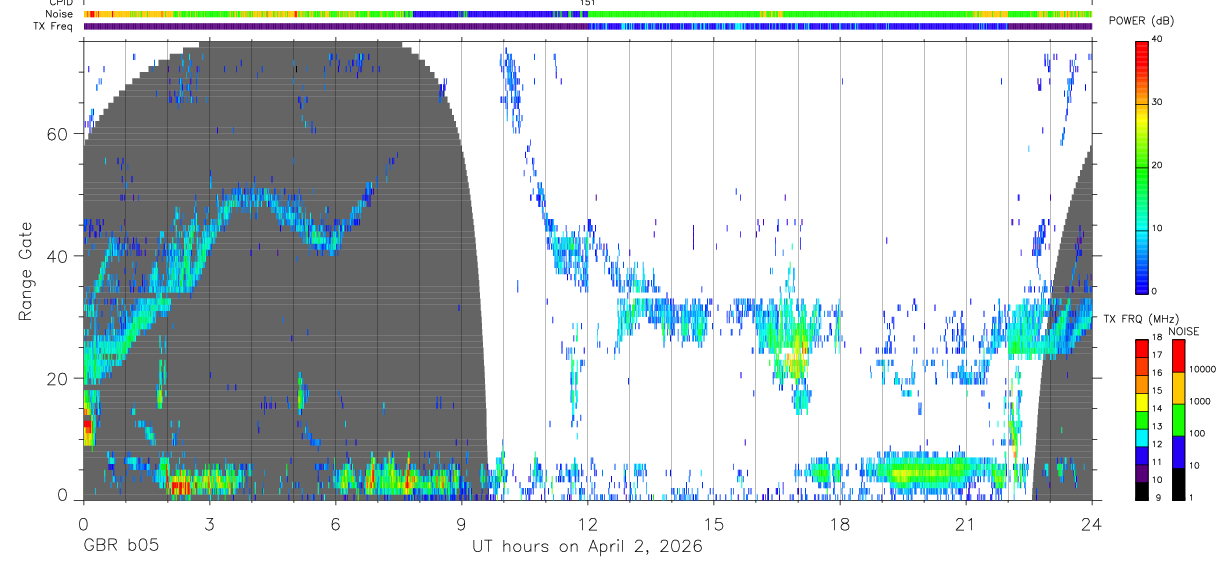The image size is (1228, 567).
Task: Click the UT hours on April 2, 2026 label
Action: coord(587,547)
